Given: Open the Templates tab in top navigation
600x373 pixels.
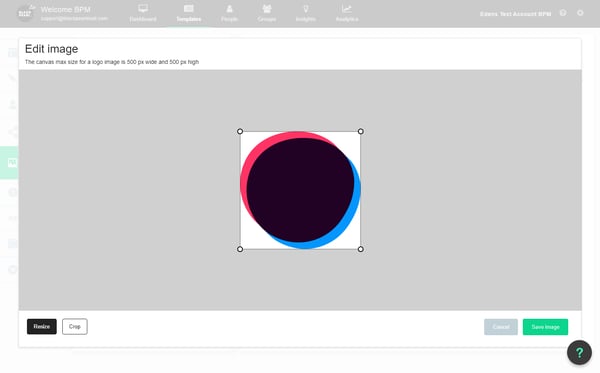Looking at the screenshot, I should pyautogui.click(x=189, y=13).
